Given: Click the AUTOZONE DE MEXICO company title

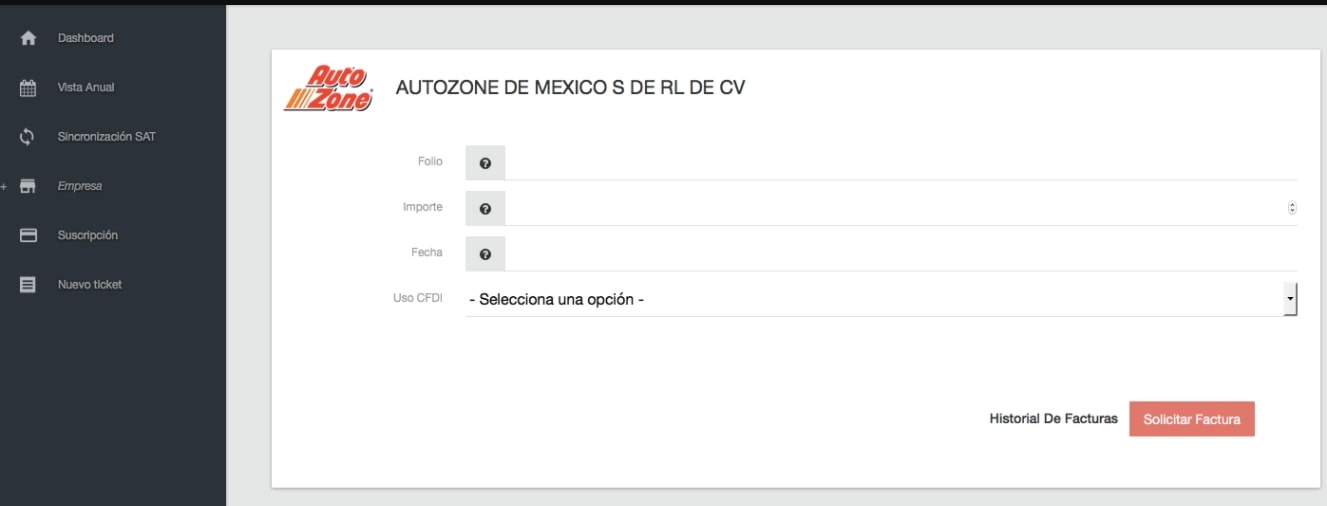Looking at the screenshot, I should click(x=570, y=88).
